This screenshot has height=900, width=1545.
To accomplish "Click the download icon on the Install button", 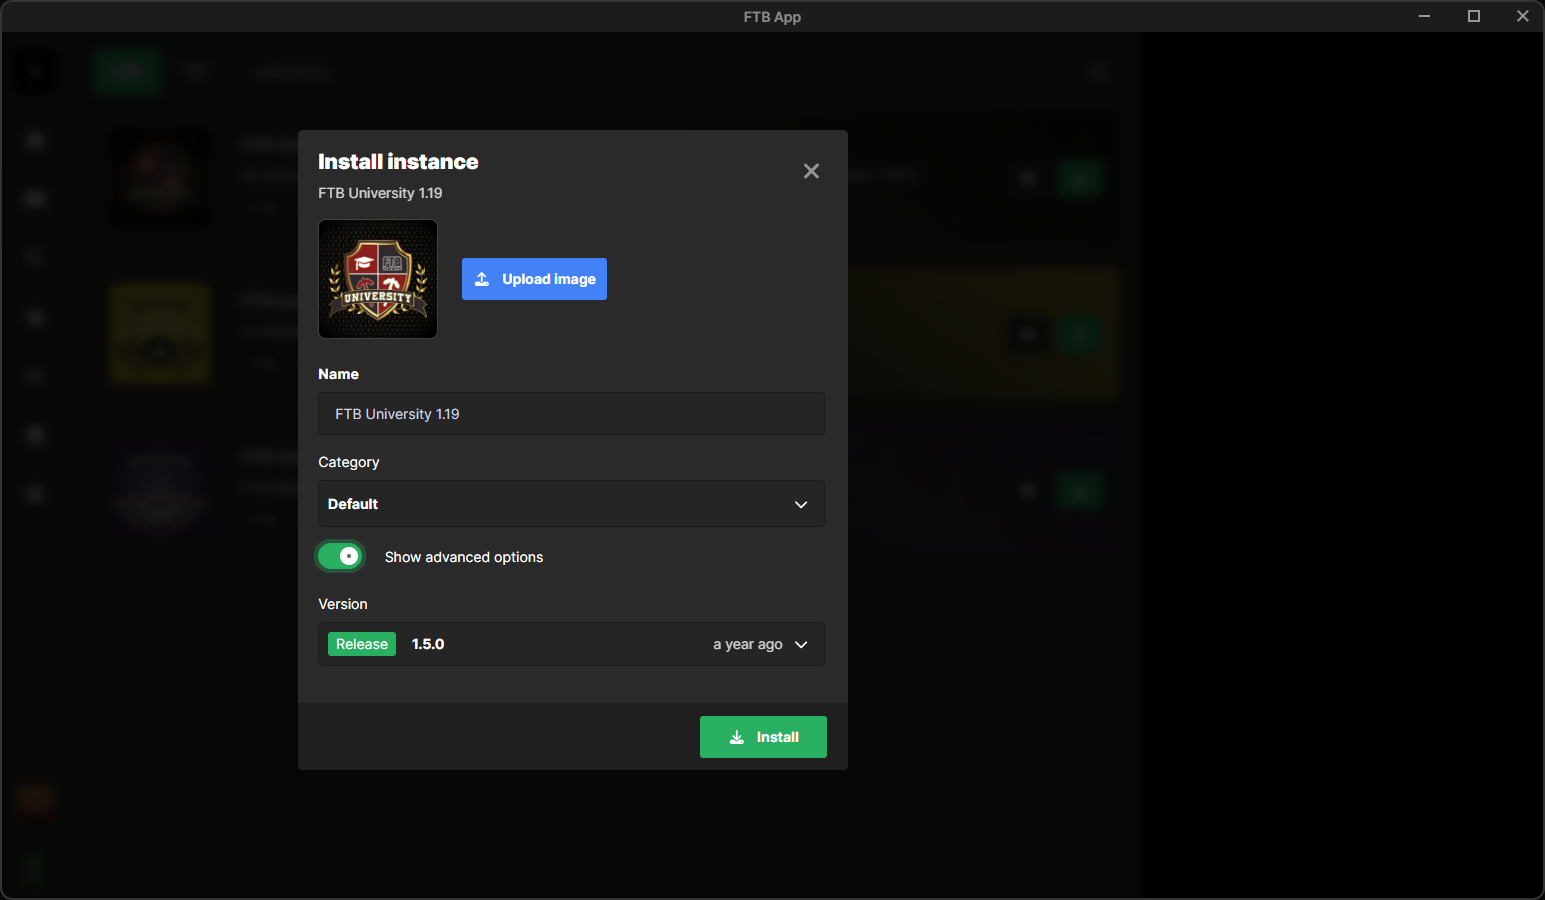I will (737, 737).
